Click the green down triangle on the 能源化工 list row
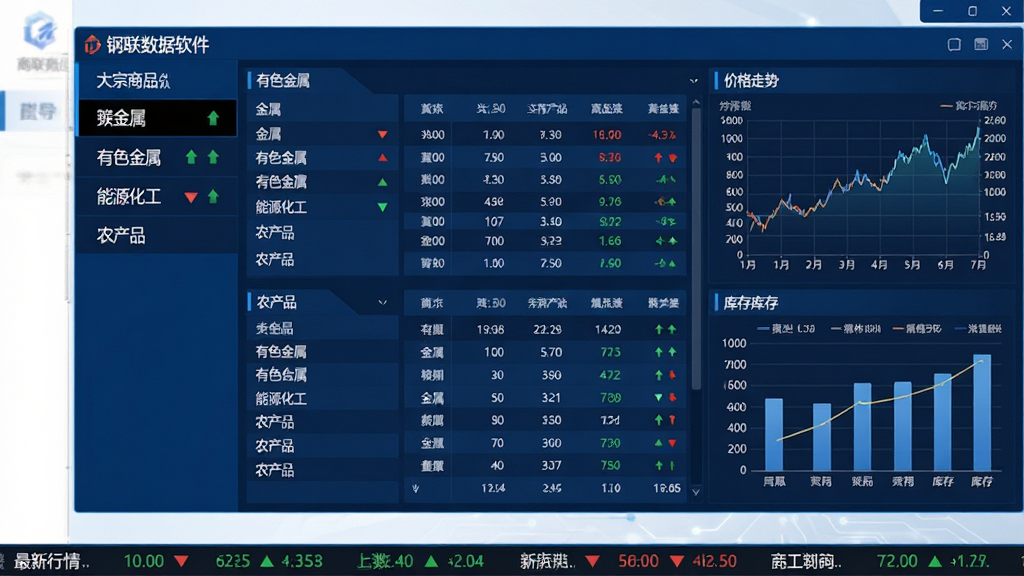The height and width of the screenshot is (576, 1024). [x=383, y=207]
